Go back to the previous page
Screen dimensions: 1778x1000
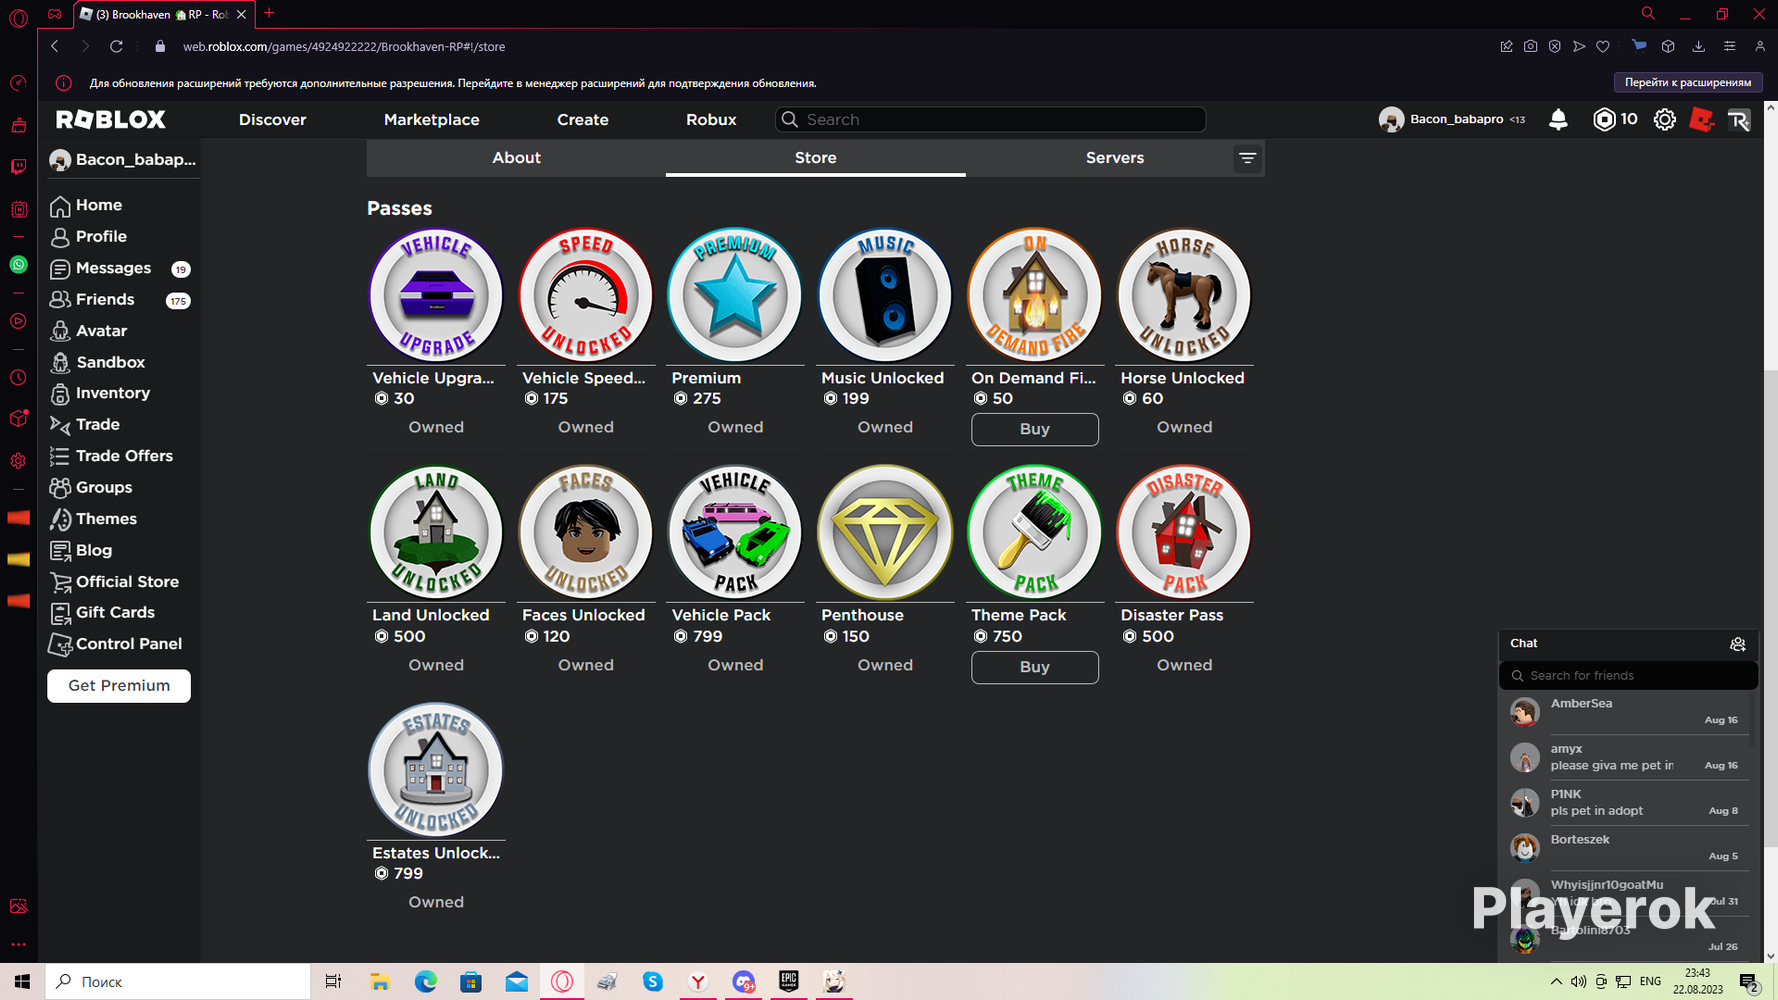pos(55,46)
